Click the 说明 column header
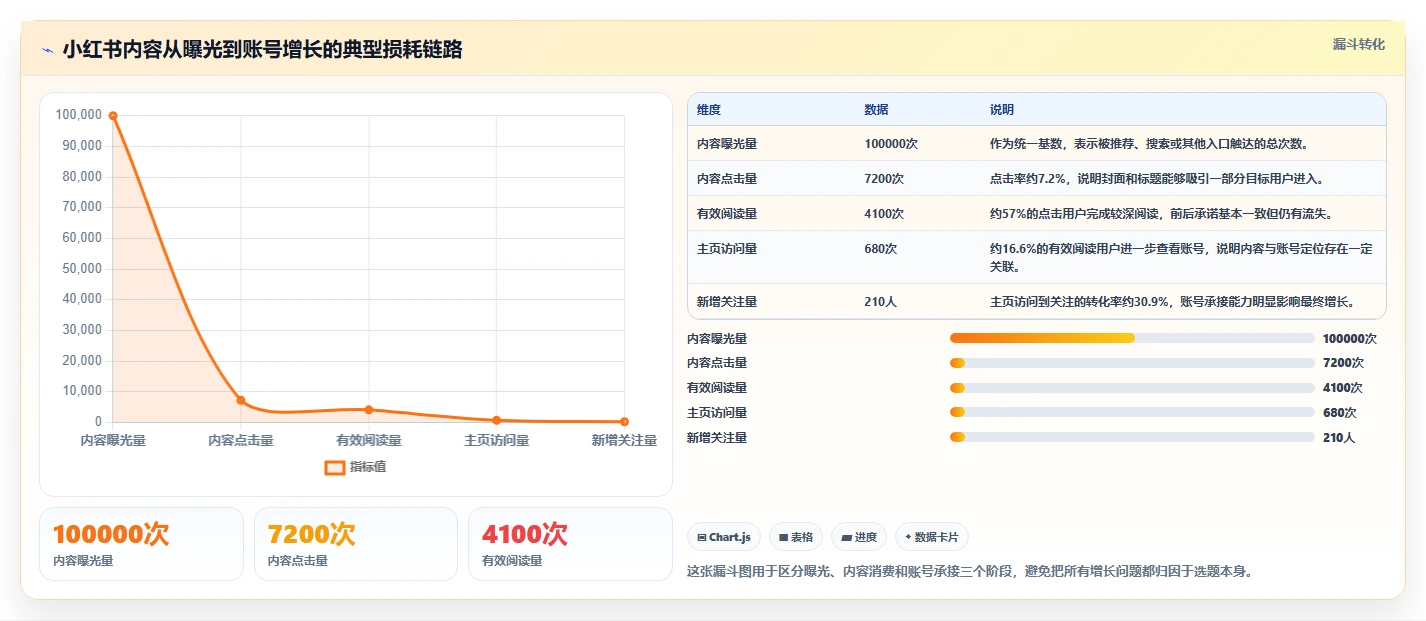The image size is (1426, 621). point(1002,110)
